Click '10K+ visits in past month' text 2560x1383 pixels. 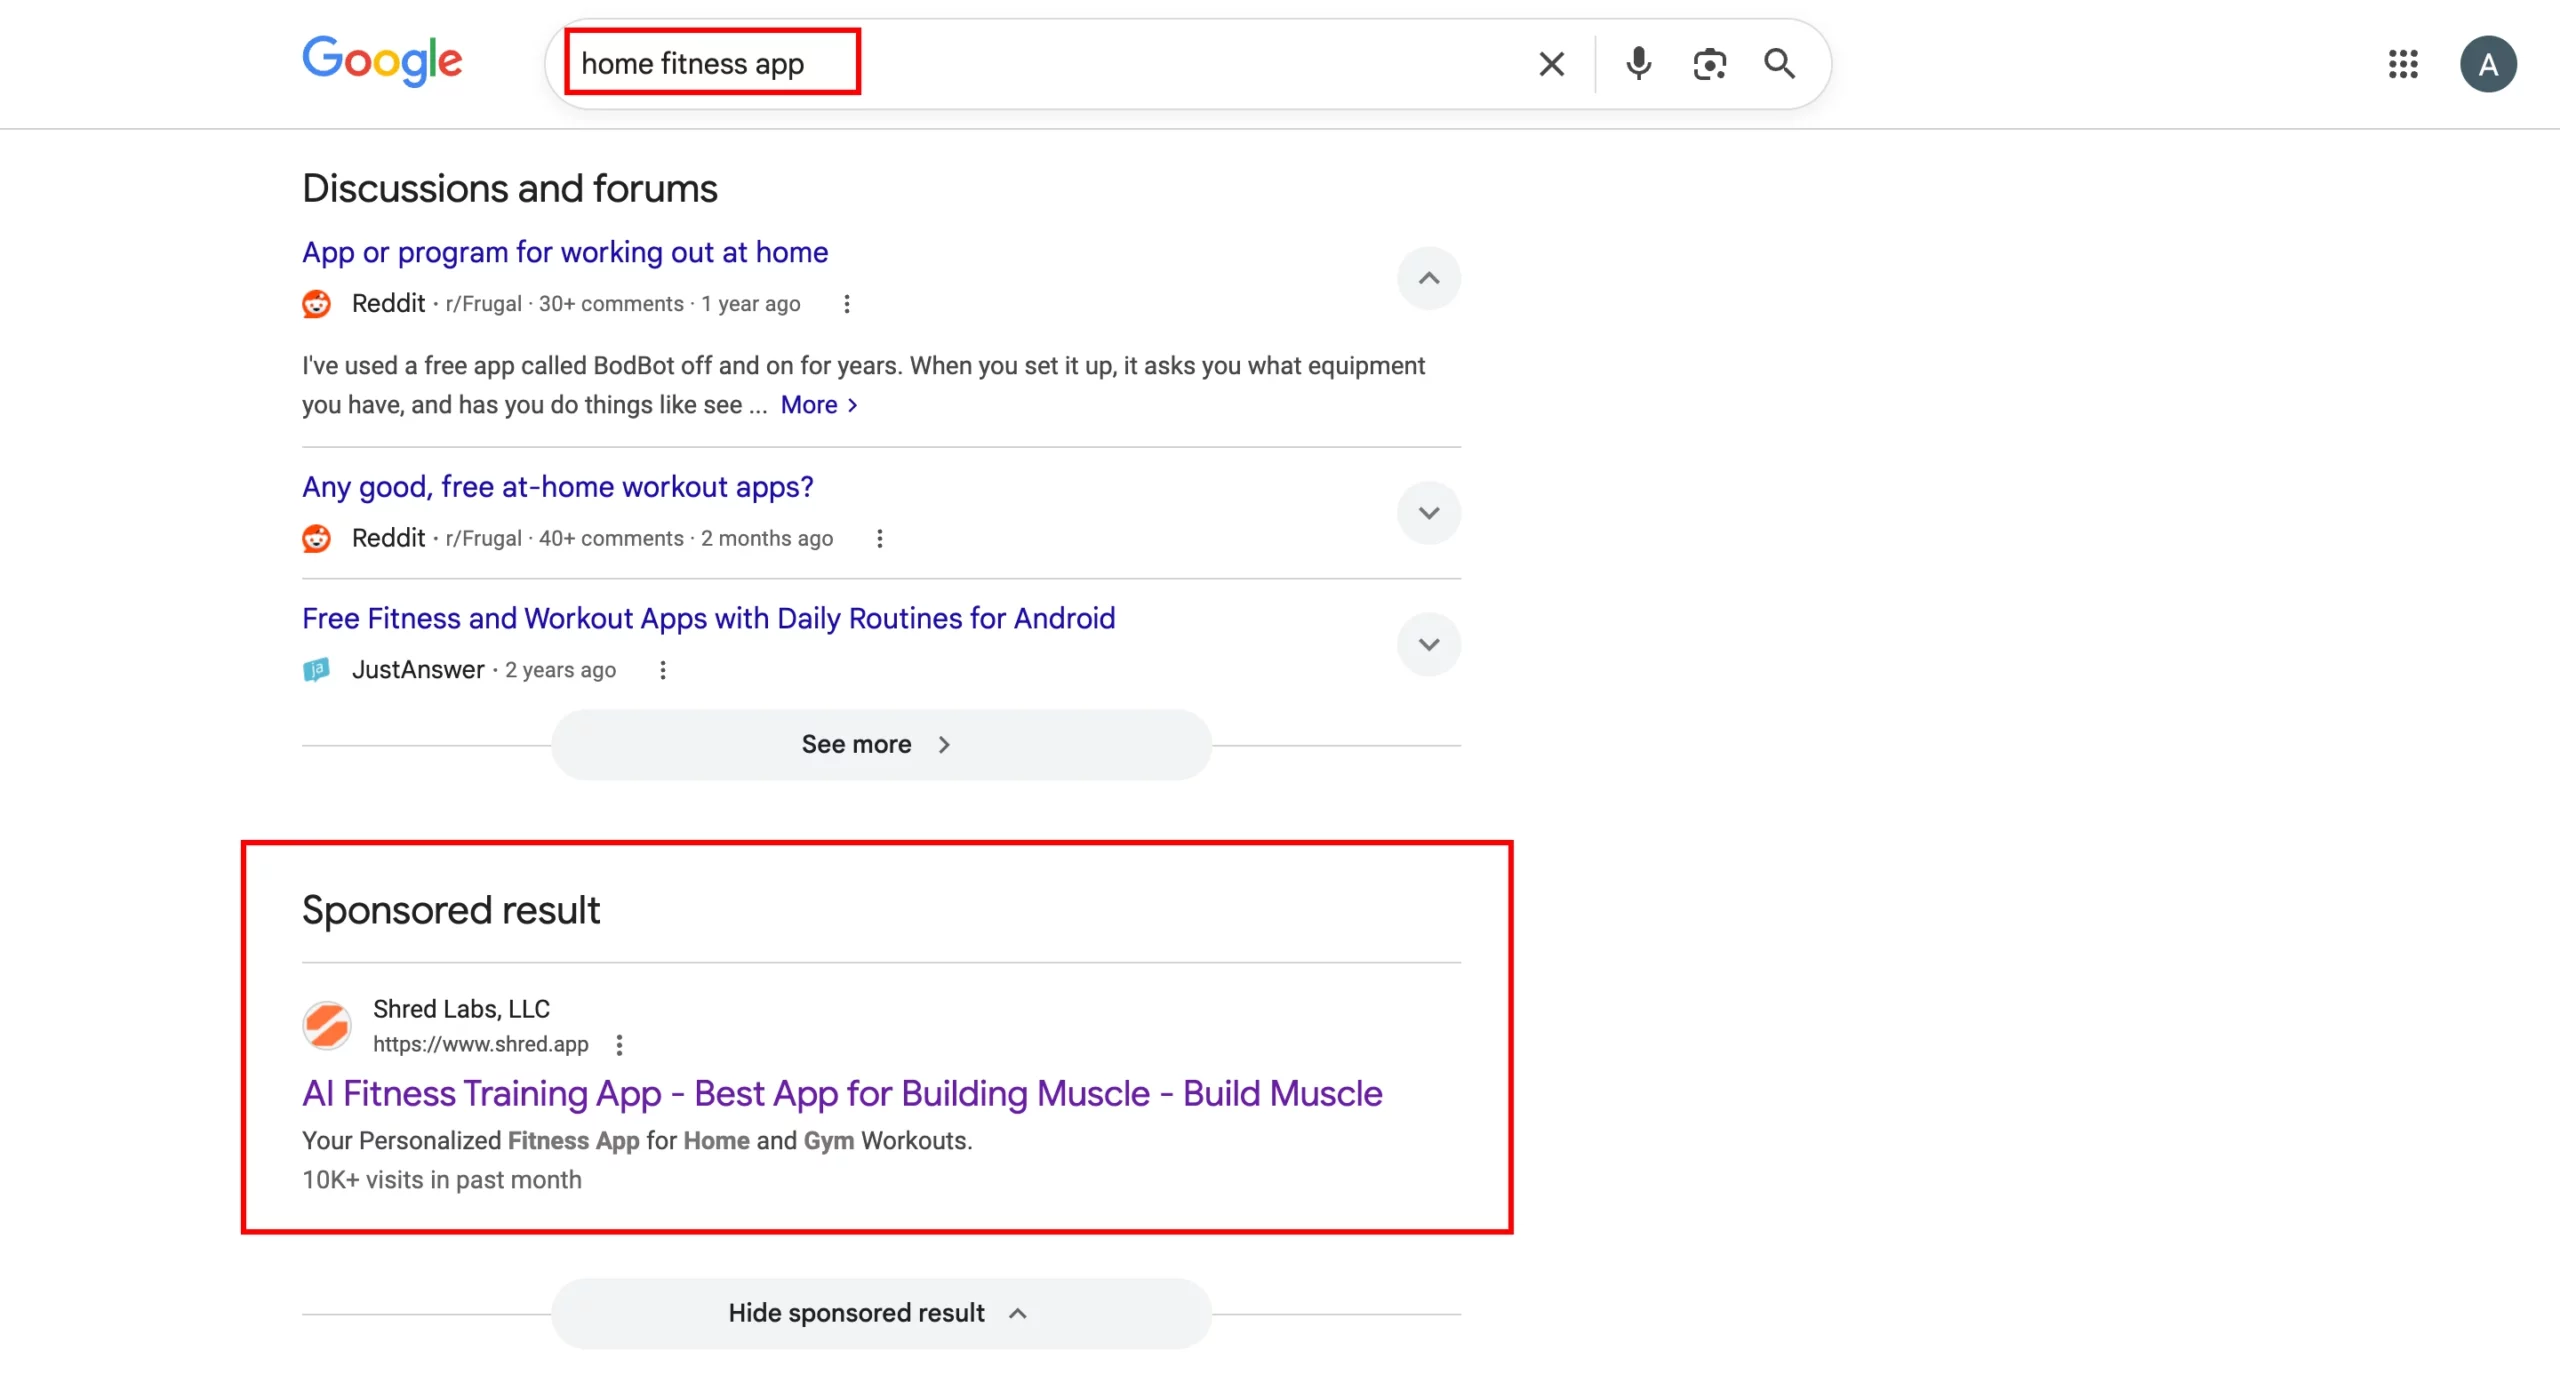pyautogui.click(x=441, y=1180)
